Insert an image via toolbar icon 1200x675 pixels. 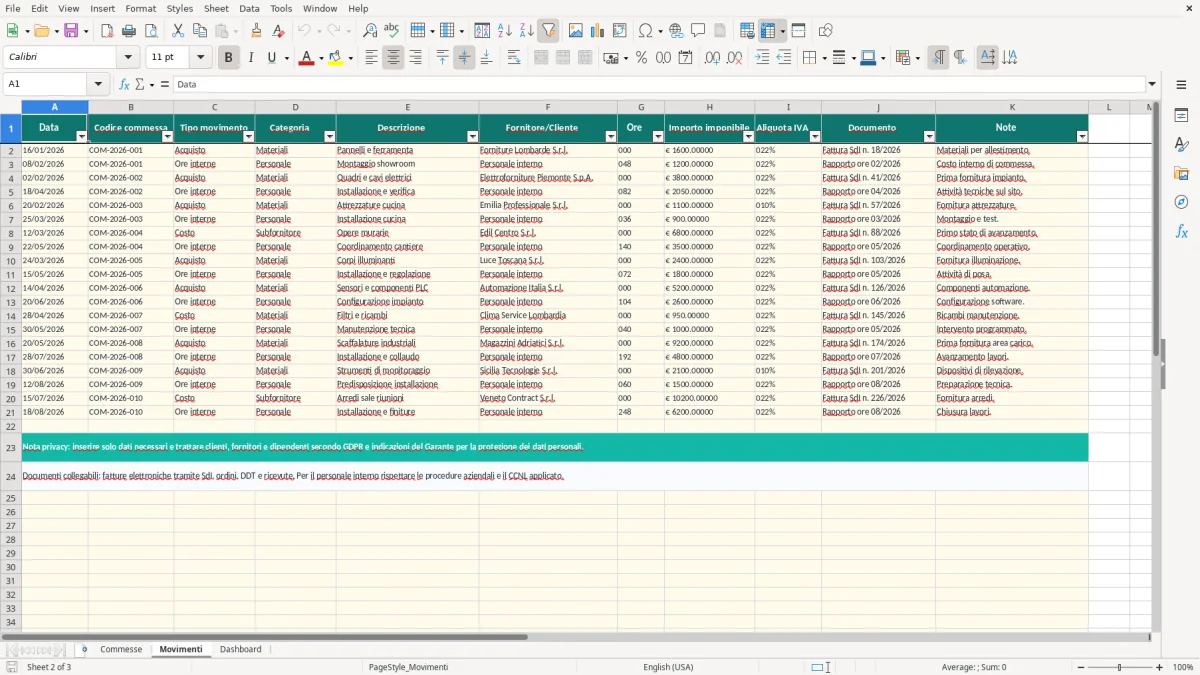coord(575,31)
